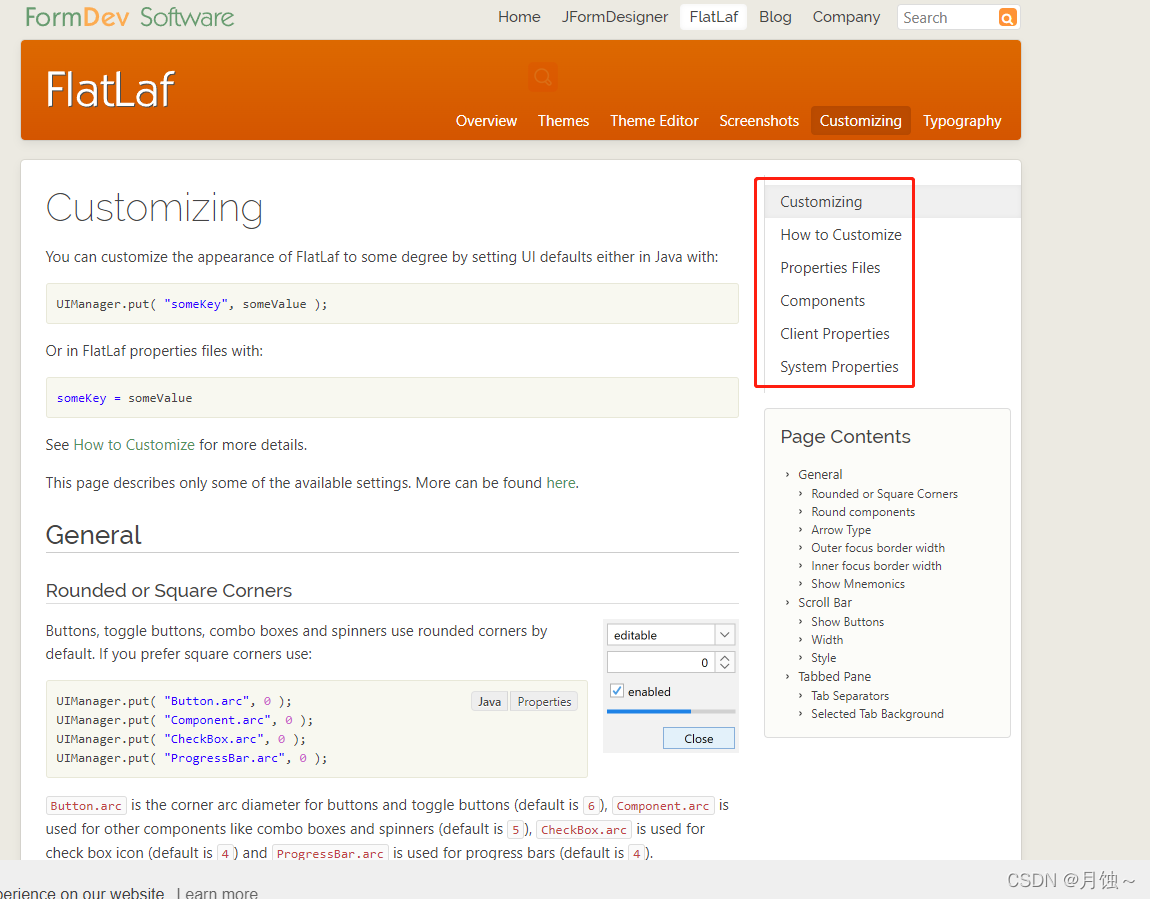Image resolution: width=1150 pixels, height=899 pixels.
Task: Open the Home menu item
Action: (519, 17)
